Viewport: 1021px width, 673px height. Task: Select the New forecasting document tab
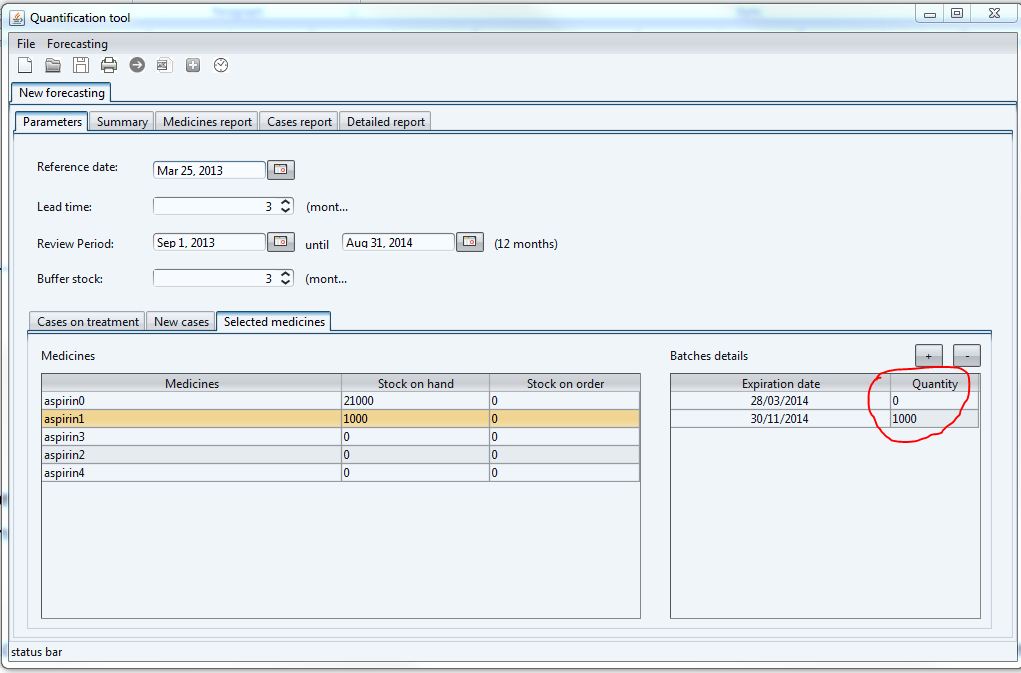(62, 92)
